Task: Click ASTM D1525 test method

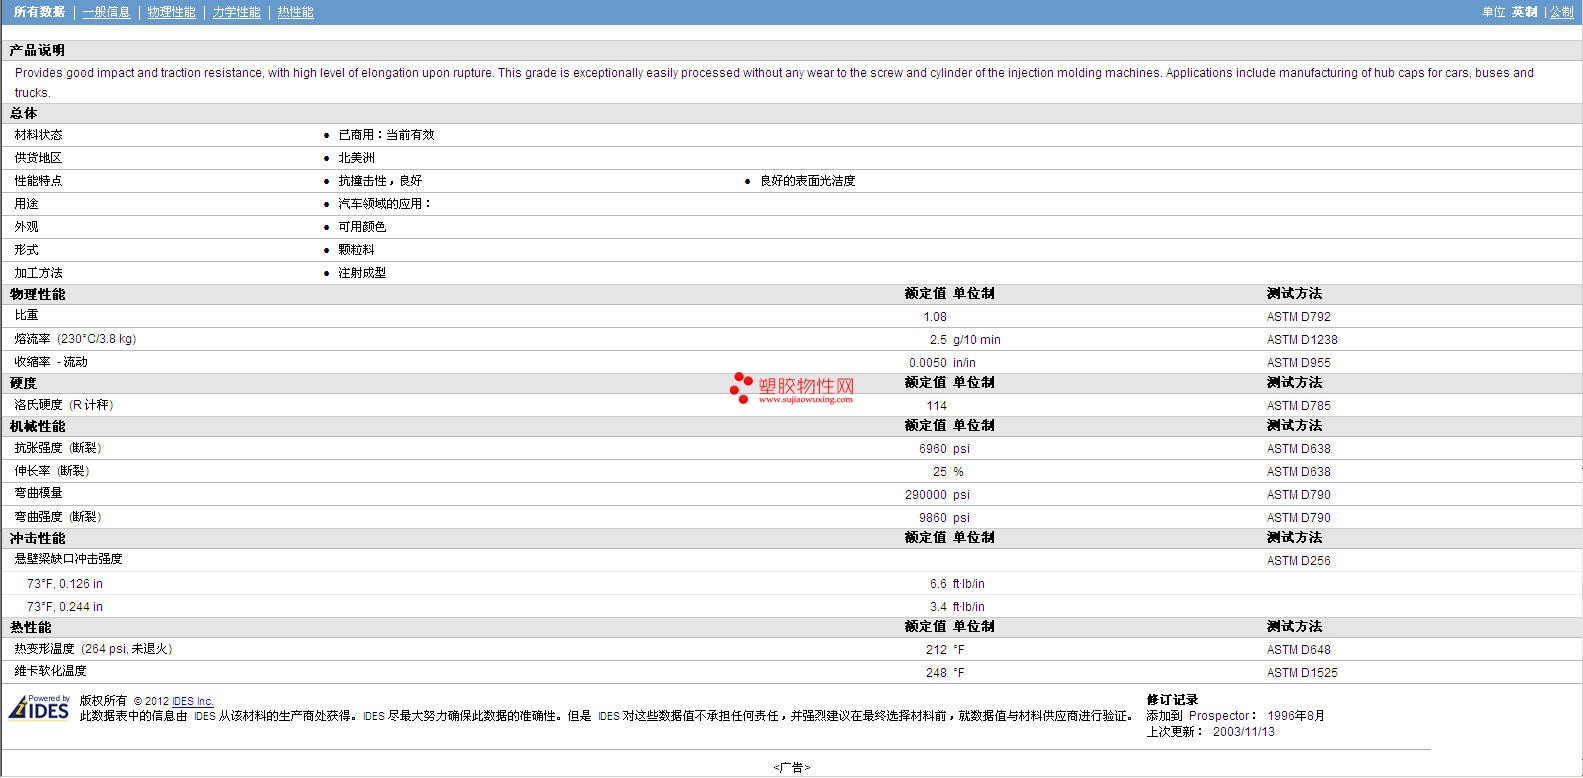Action: (x=1301, y=673)
